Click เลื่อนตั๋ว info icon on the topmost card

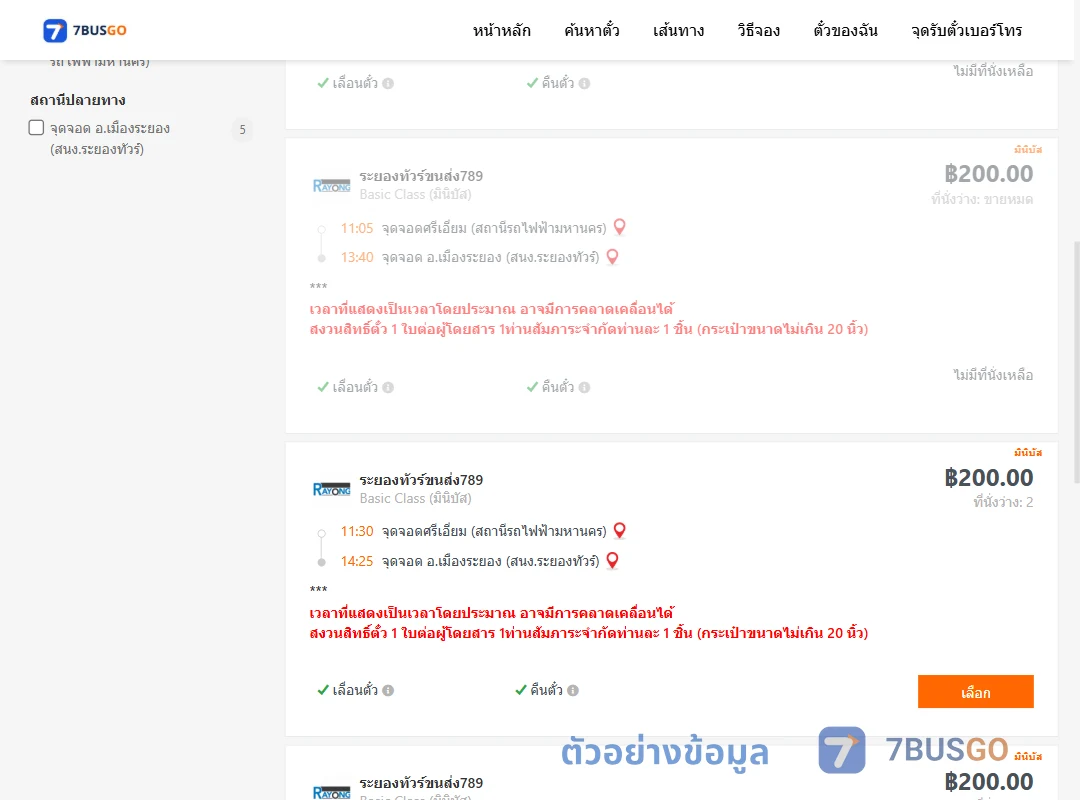388,83
